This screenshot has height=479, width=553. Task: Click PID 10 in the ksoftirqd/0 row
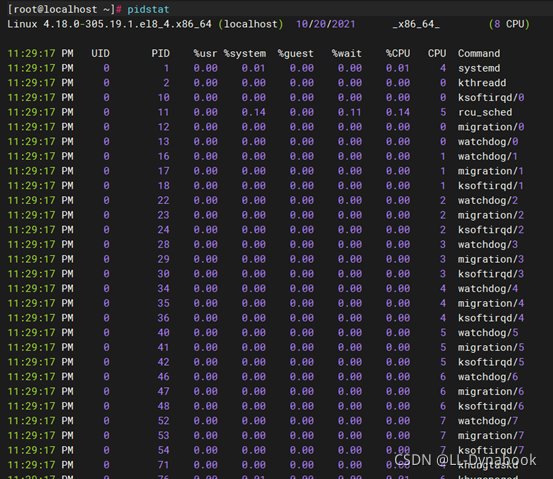[x=164, y=97]
